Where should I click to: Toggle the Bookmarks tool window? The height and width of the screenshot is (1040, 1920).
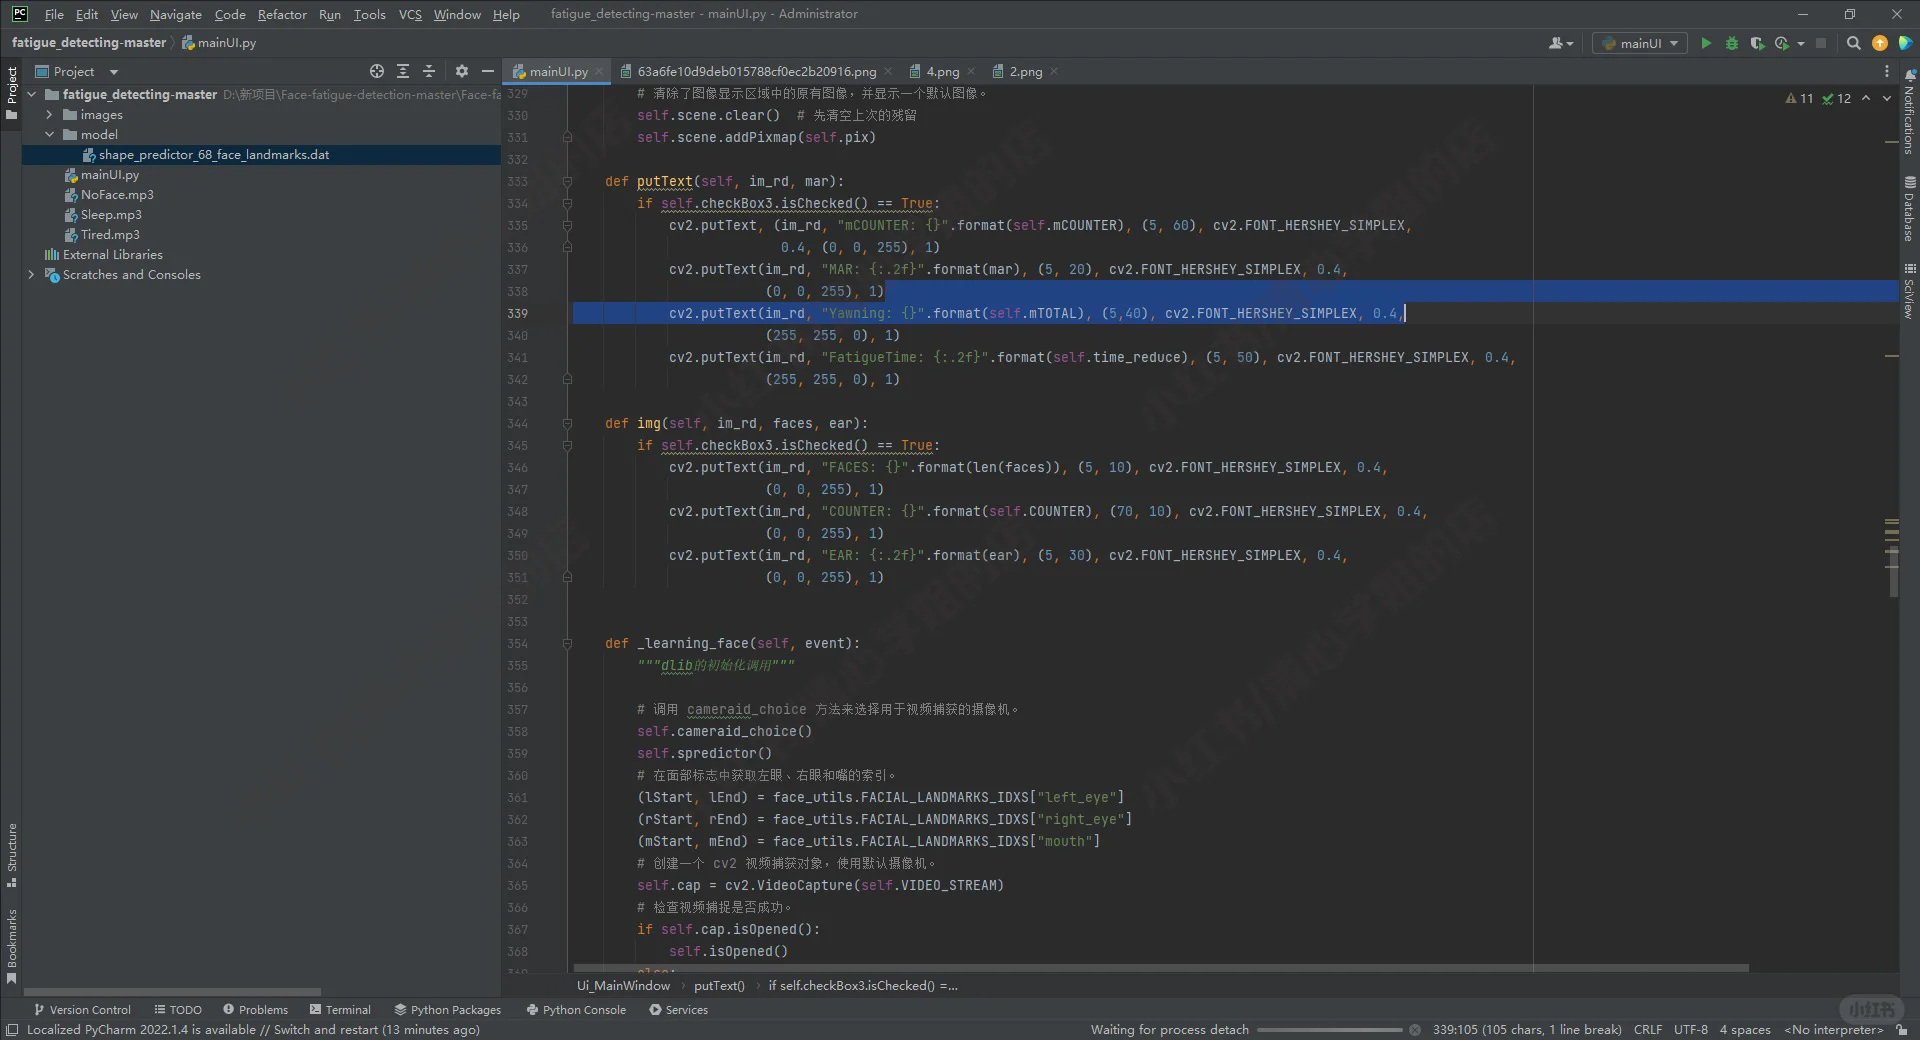click(11, 946)
